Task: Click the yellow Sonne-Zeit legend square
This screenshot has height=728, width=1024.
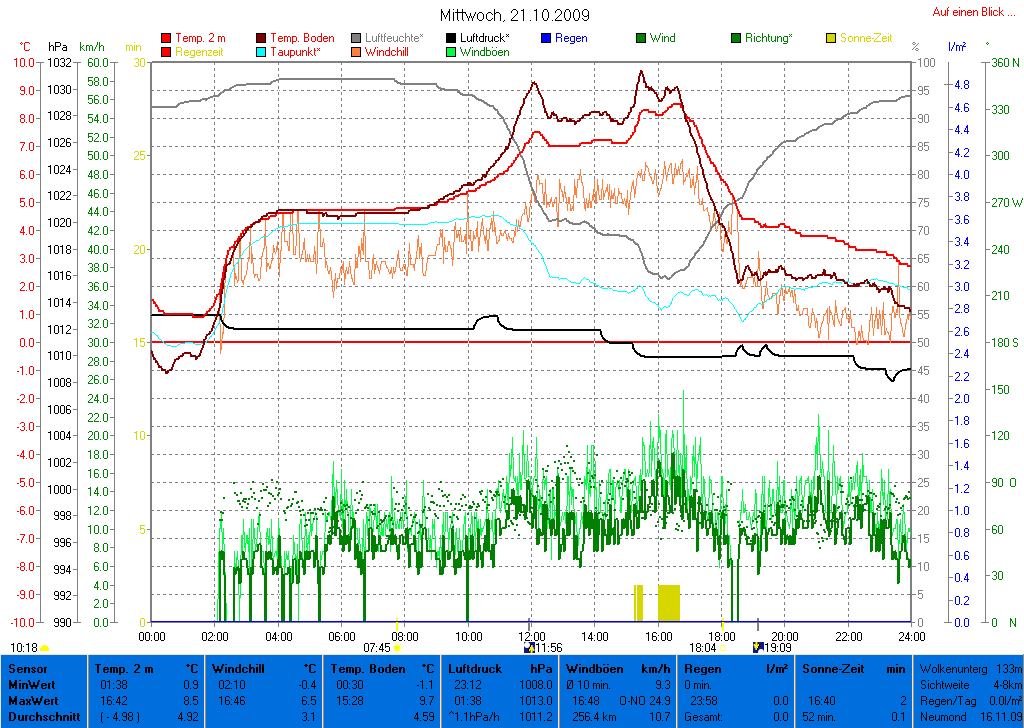Action: coord(831,39)
